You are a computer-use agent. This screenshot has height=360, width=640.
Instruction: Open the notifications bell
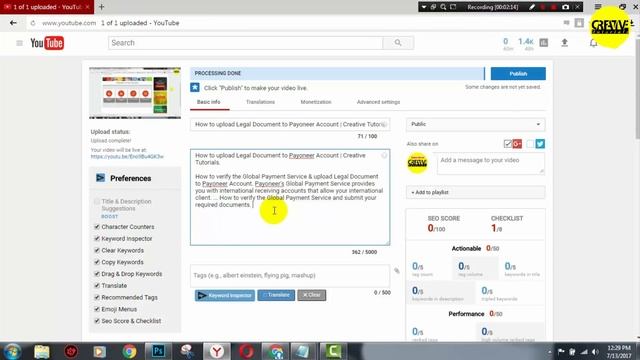pyautogui.click(x=593, y=43)
